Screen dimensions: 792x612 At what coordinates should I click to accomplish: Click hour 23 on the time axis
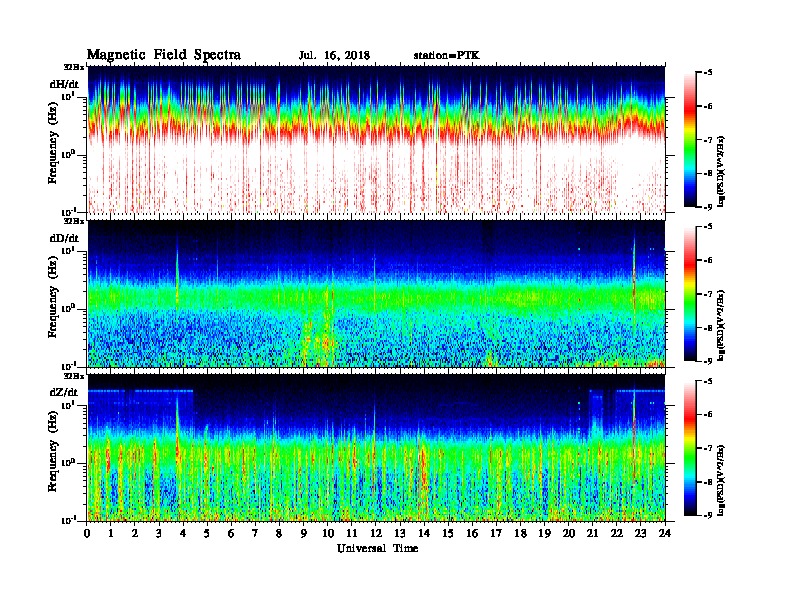tap(641, 533)
